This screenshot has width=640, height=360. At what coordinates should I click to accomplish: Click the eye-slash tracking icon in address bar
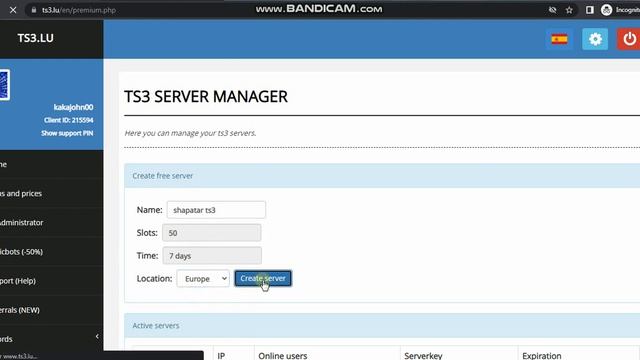click(x=552, y=10)
